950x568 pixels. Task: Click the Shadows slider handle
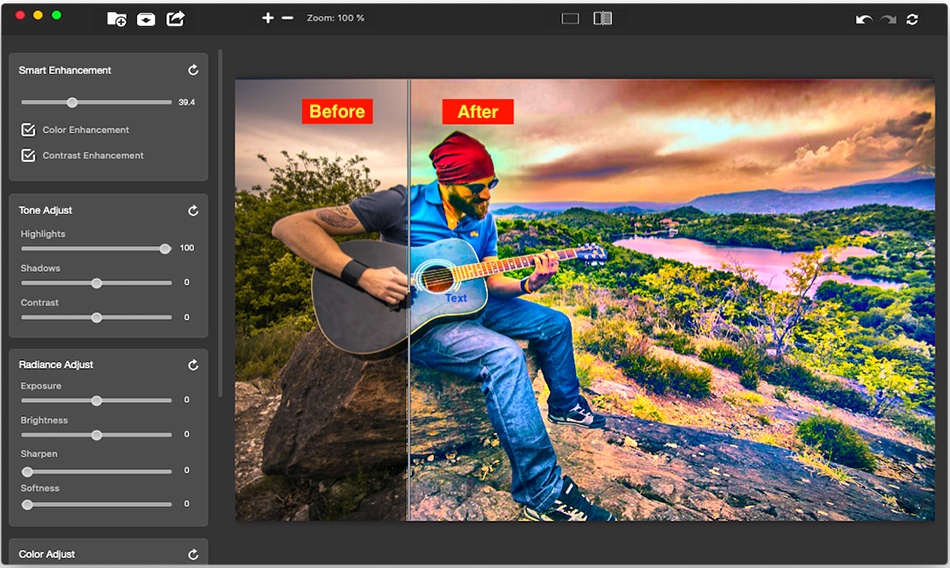pos(96,283)
